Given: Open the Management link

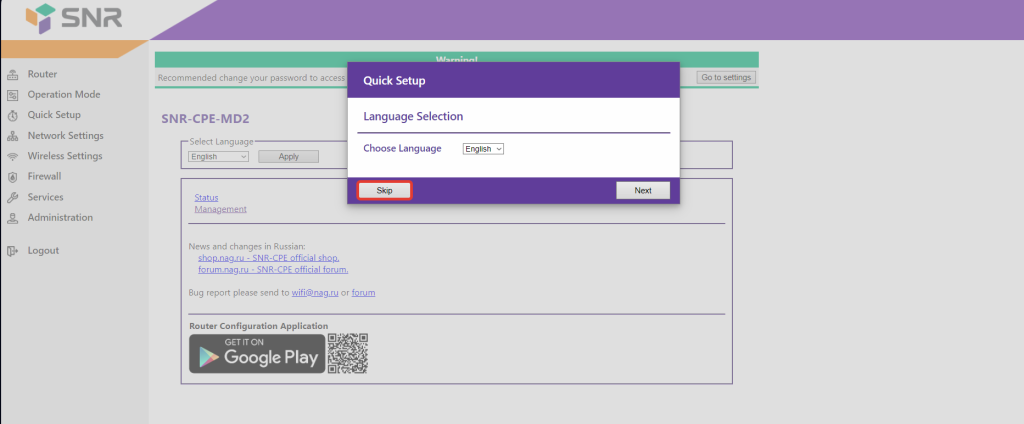Looking at the screenshot, I should tap(221, 209).
